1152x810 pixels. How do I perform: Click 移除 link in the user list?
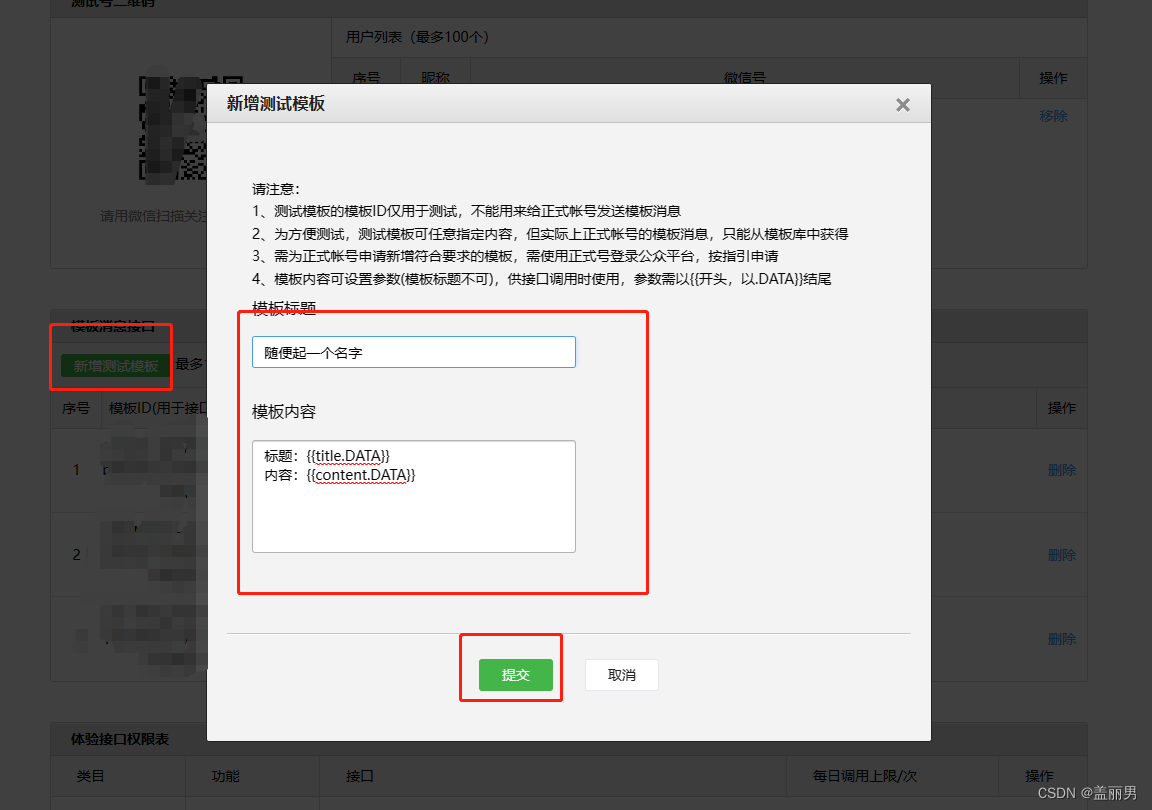tap(1053, 116)
